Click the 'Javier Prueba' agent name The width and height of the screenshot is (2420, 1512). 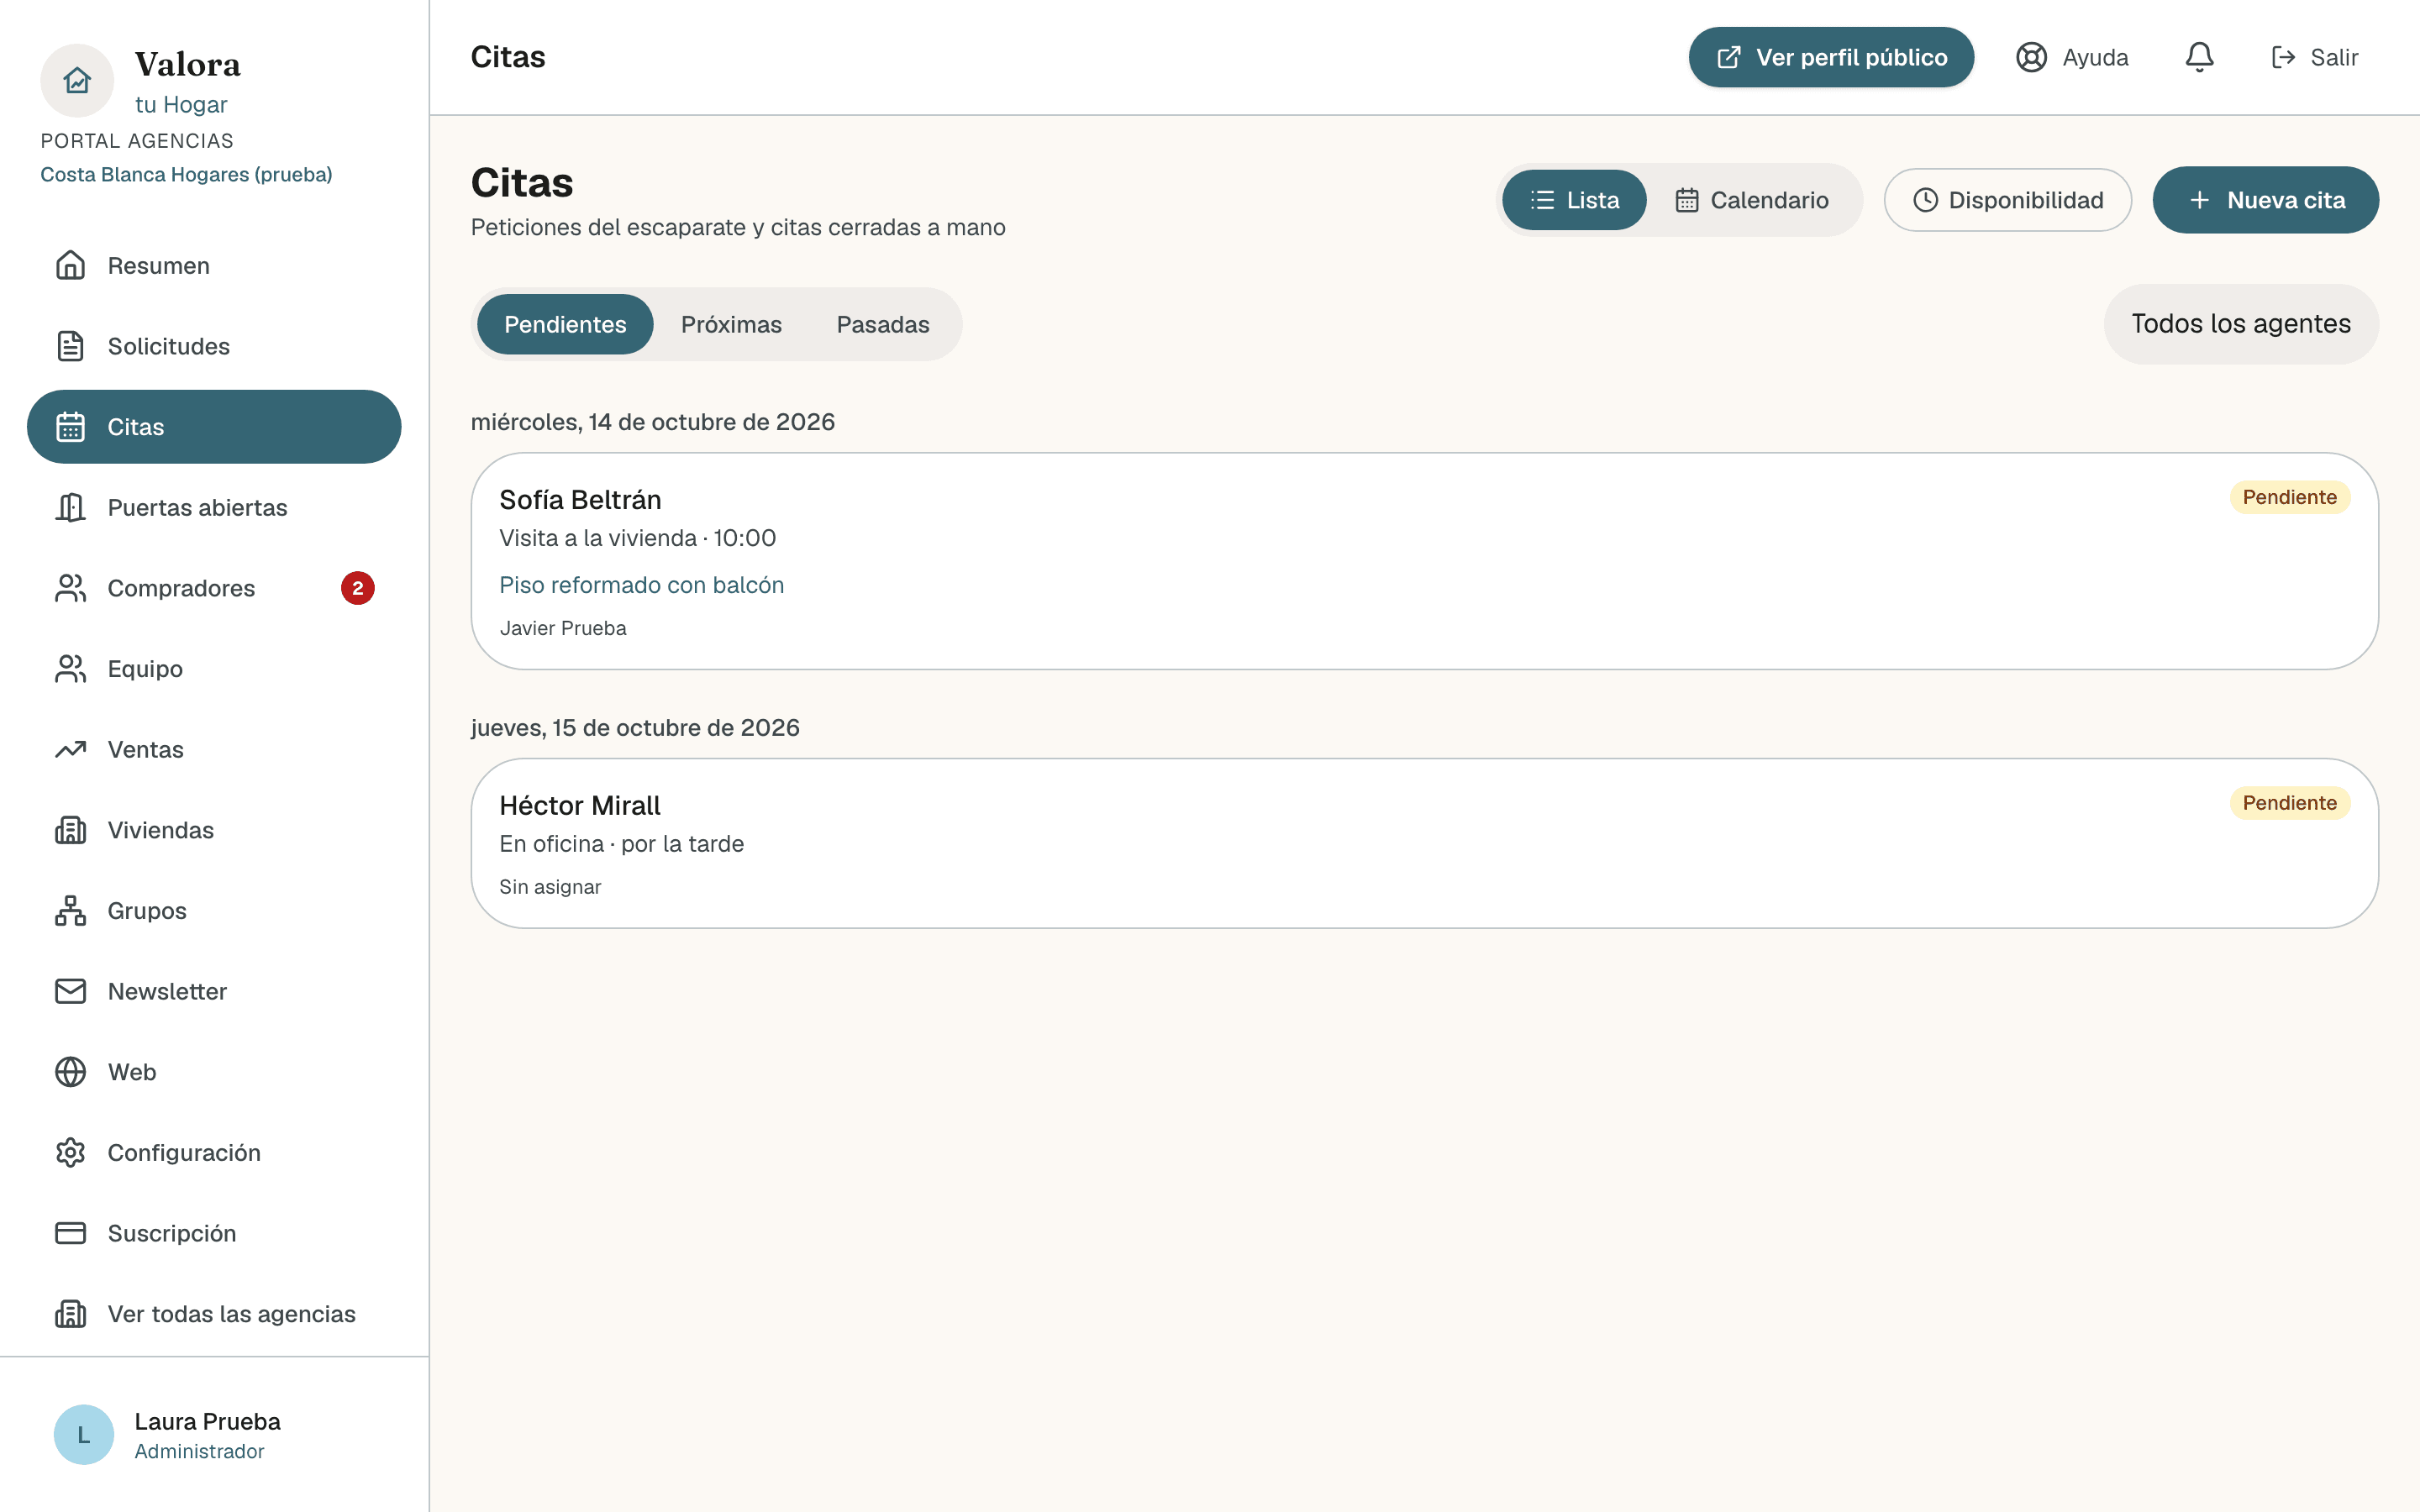point(563,628)
